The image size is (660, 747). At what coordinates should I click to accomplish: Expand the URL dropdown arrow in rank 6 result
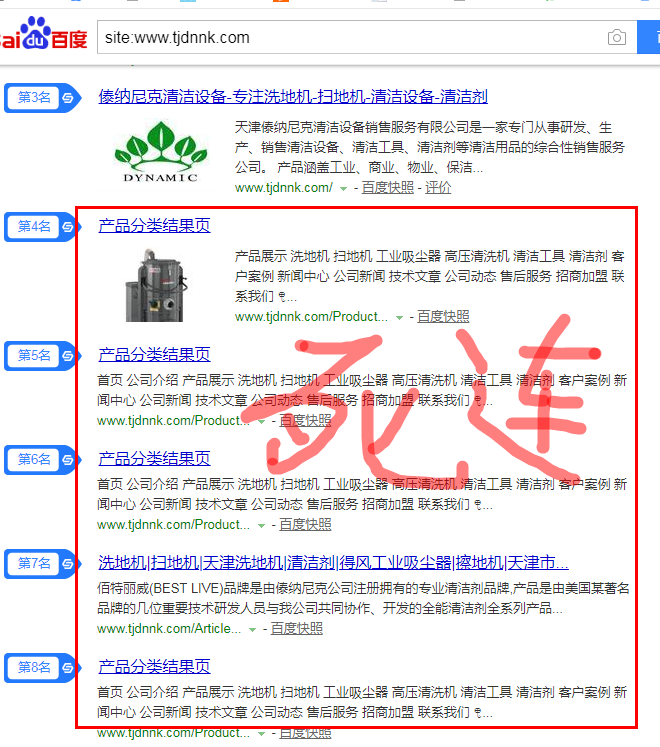[x=261, y=526]
